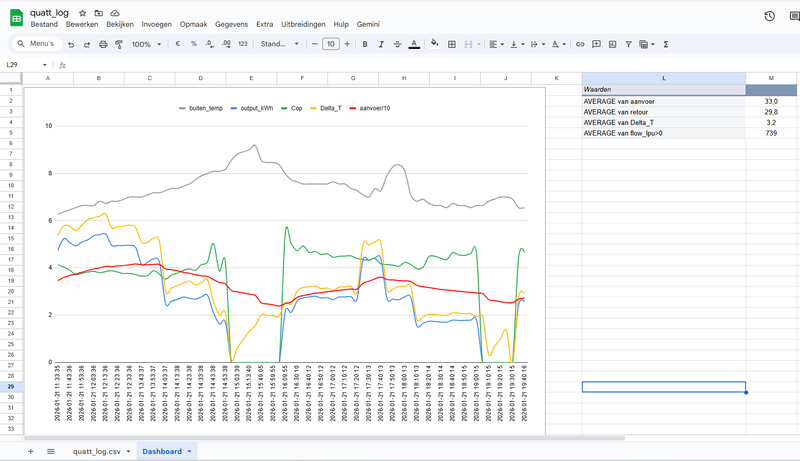800x461 pixels.
Task: Insert a link with the chain icon
Action: coord(580,44)
